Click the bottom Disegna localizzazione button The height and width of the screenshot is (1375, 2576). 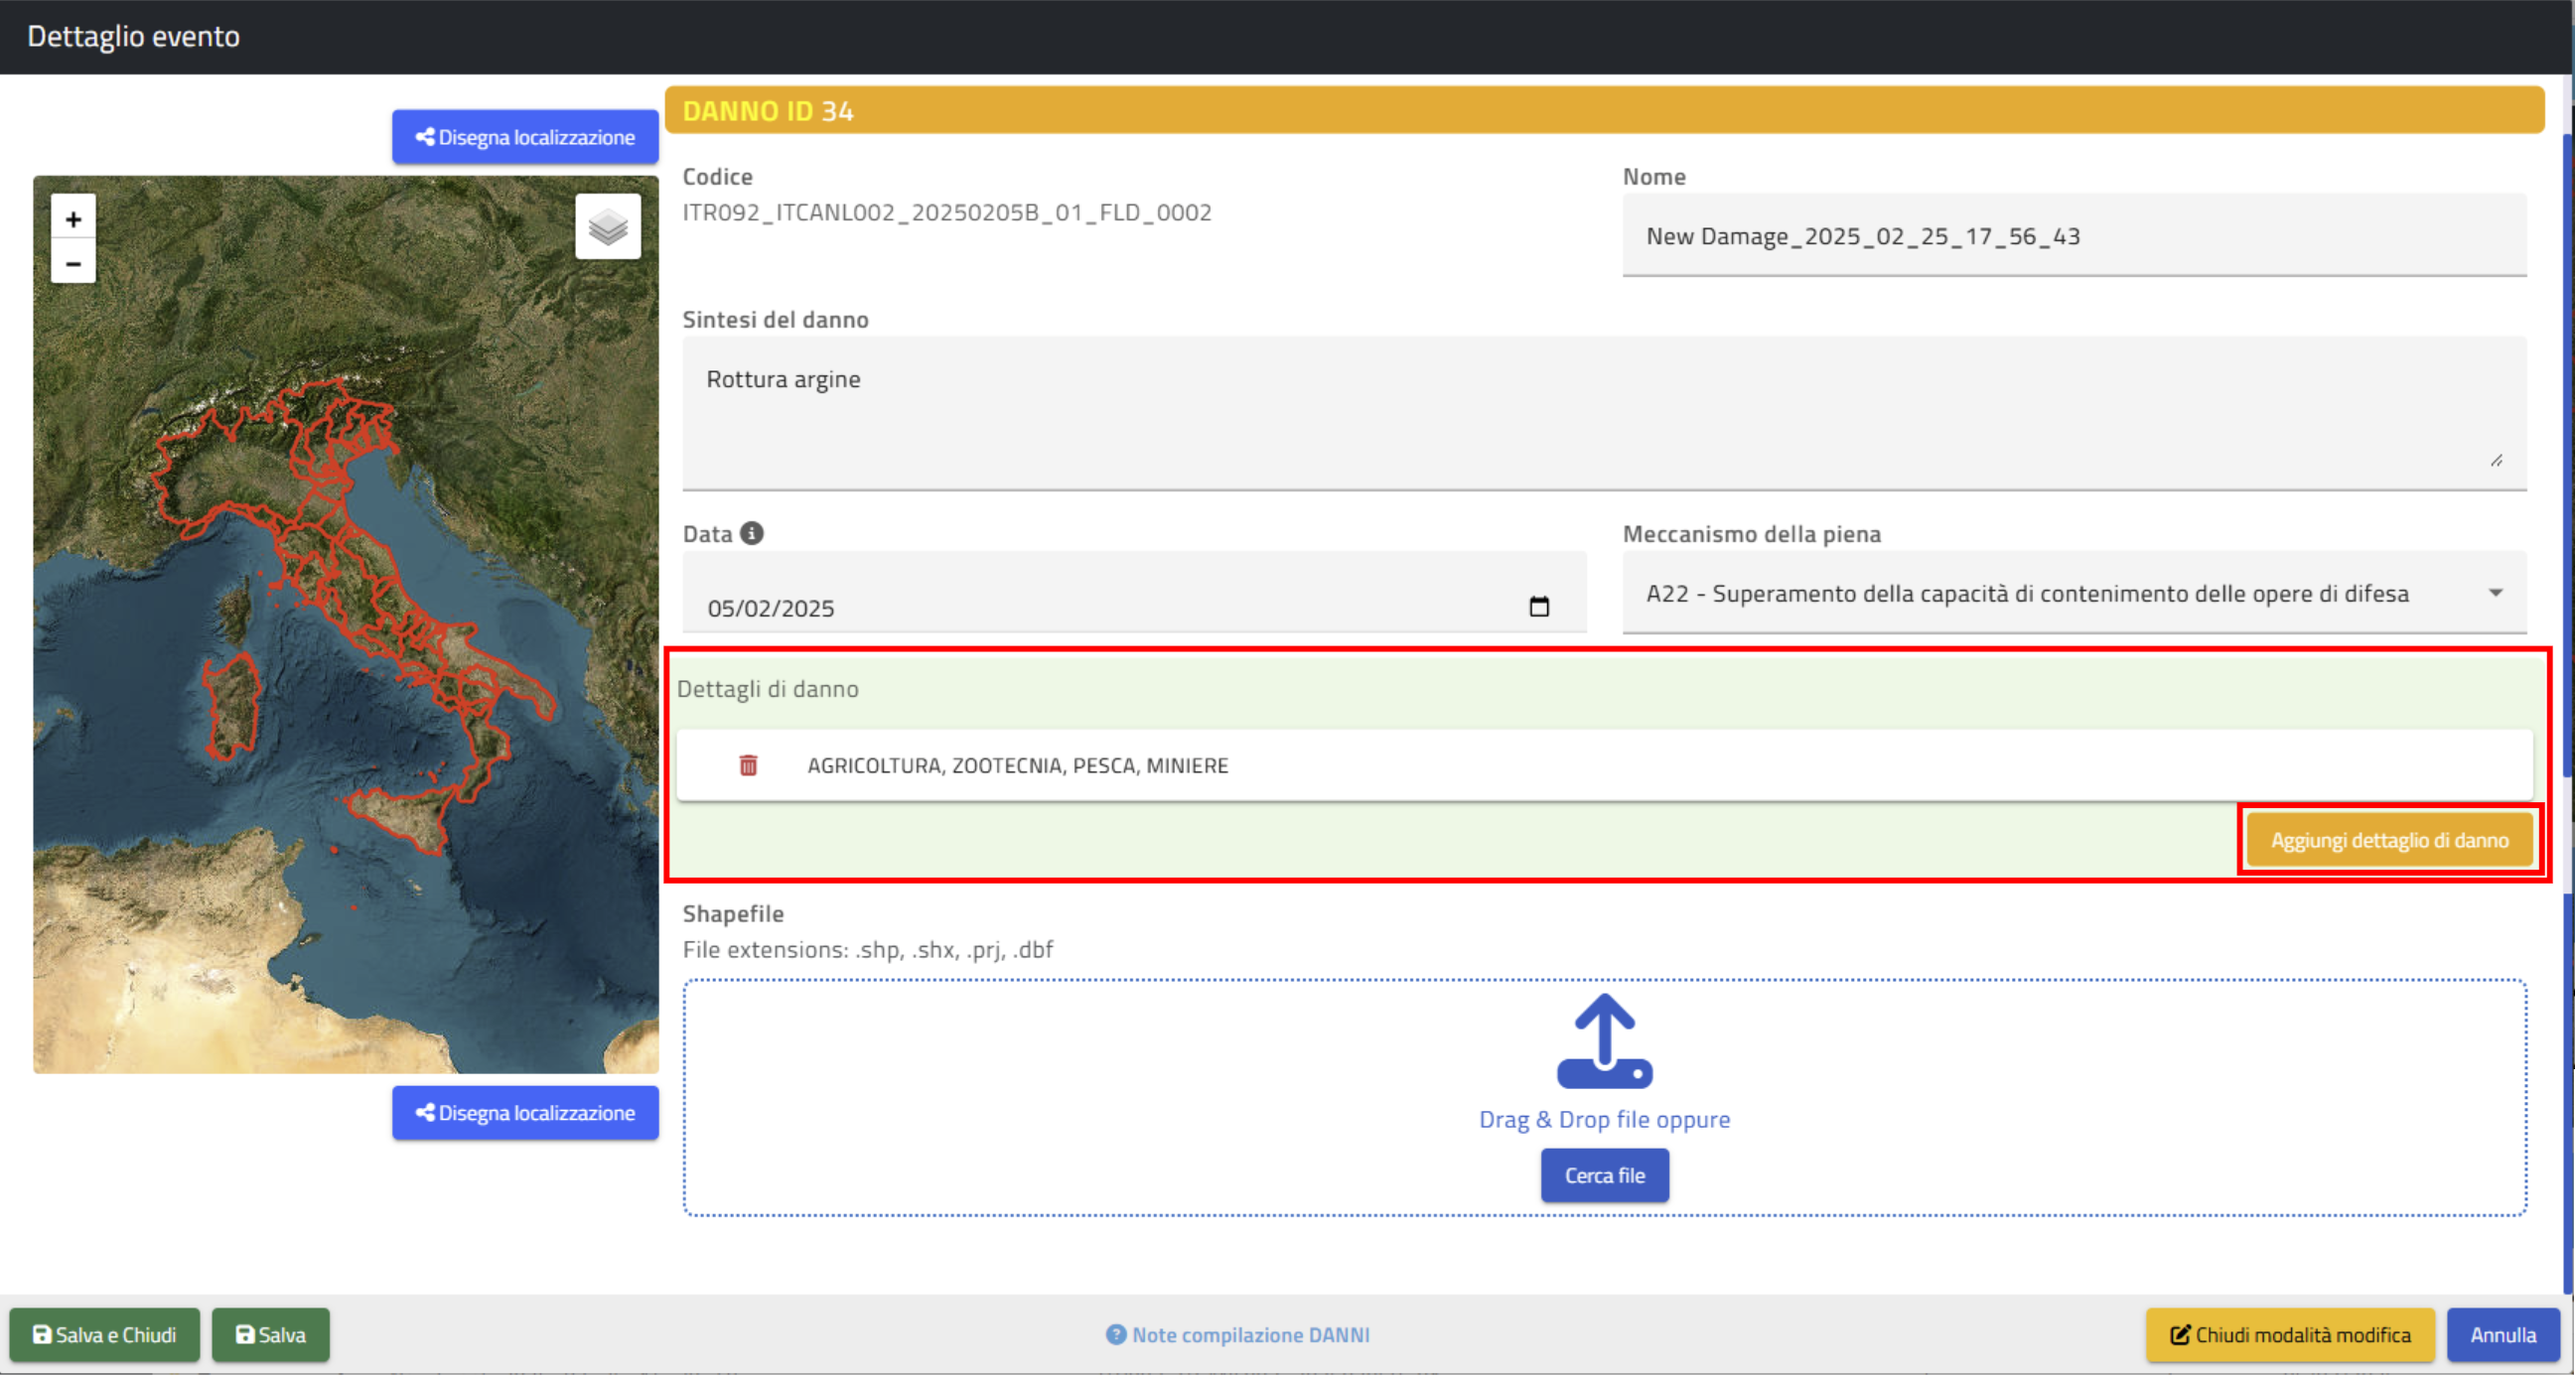[x=525, y=1113]
